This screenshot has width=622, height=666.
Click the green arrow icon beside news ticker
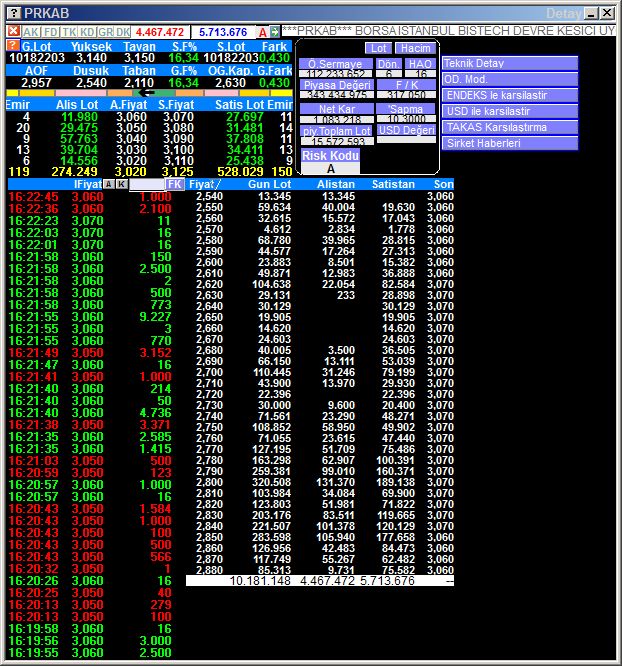pos(275,32)
